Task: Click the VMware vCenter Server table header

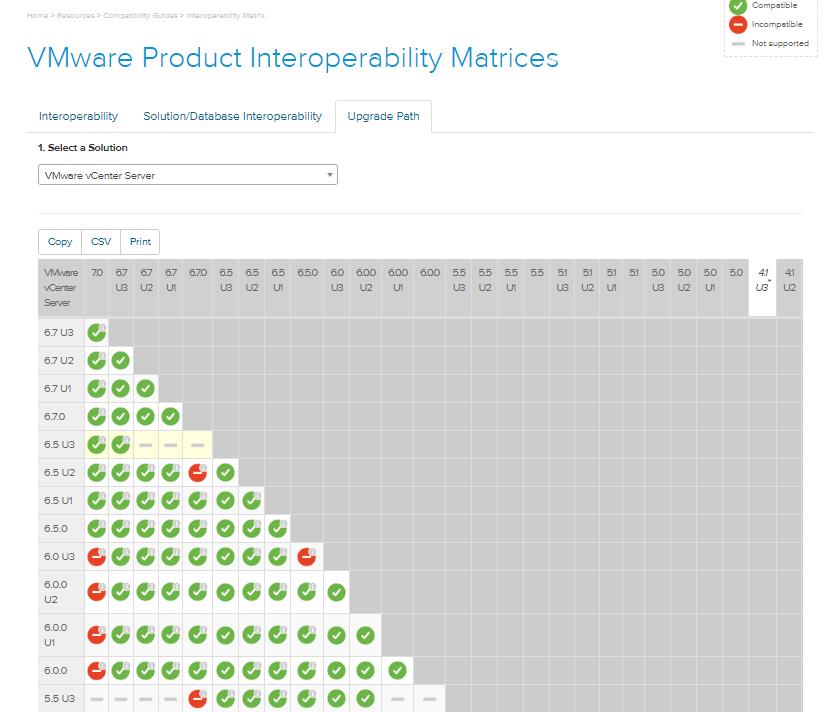Action: (x=61, y=288)
